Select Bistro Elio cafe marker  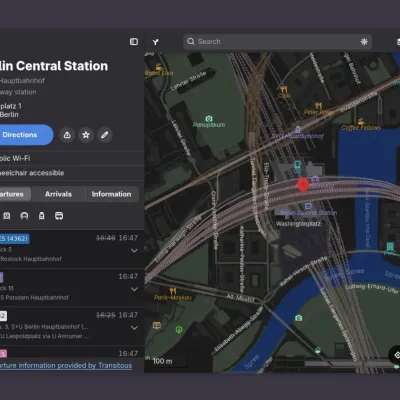[159, 67]
